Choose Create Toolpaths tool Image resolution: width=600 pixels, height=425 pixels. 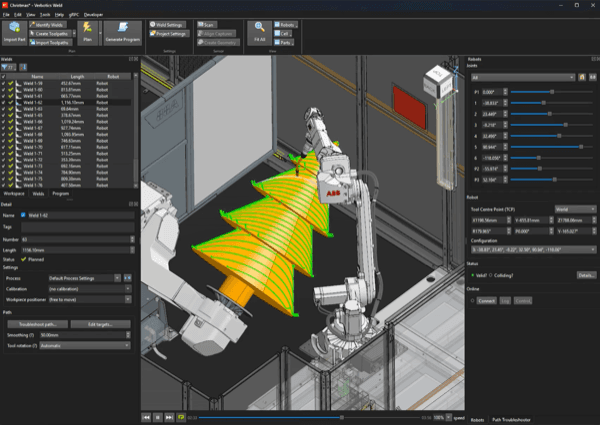tap(50, 34)
